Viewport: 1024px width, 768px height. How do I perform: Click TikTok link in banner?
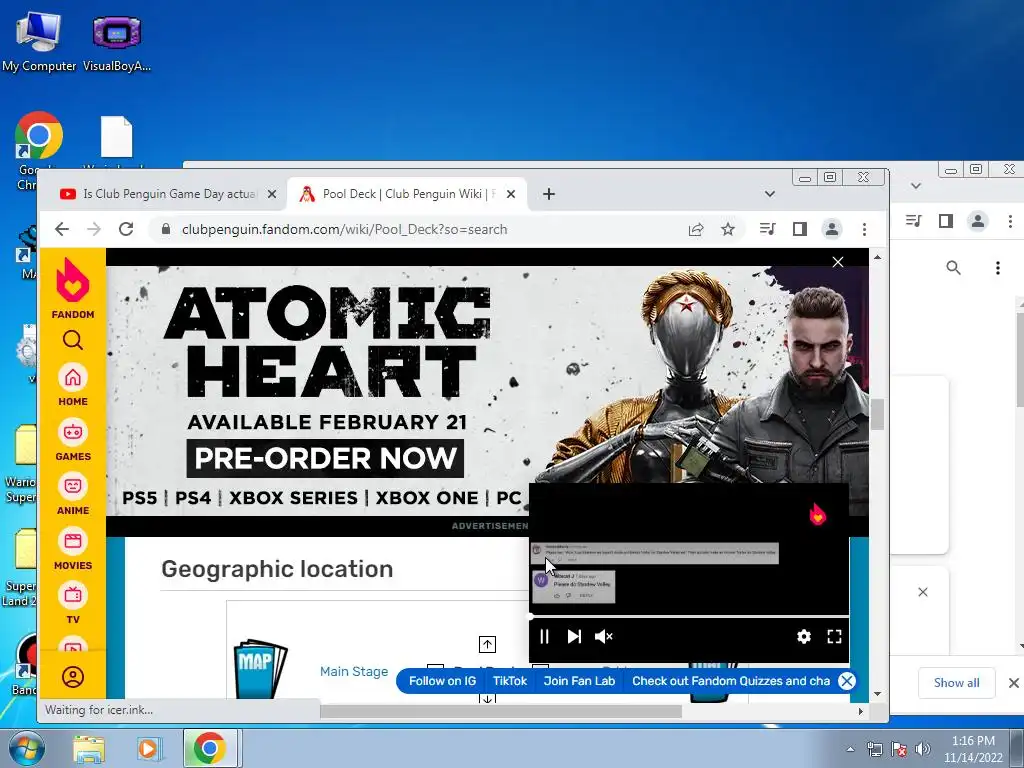[509, 681]
